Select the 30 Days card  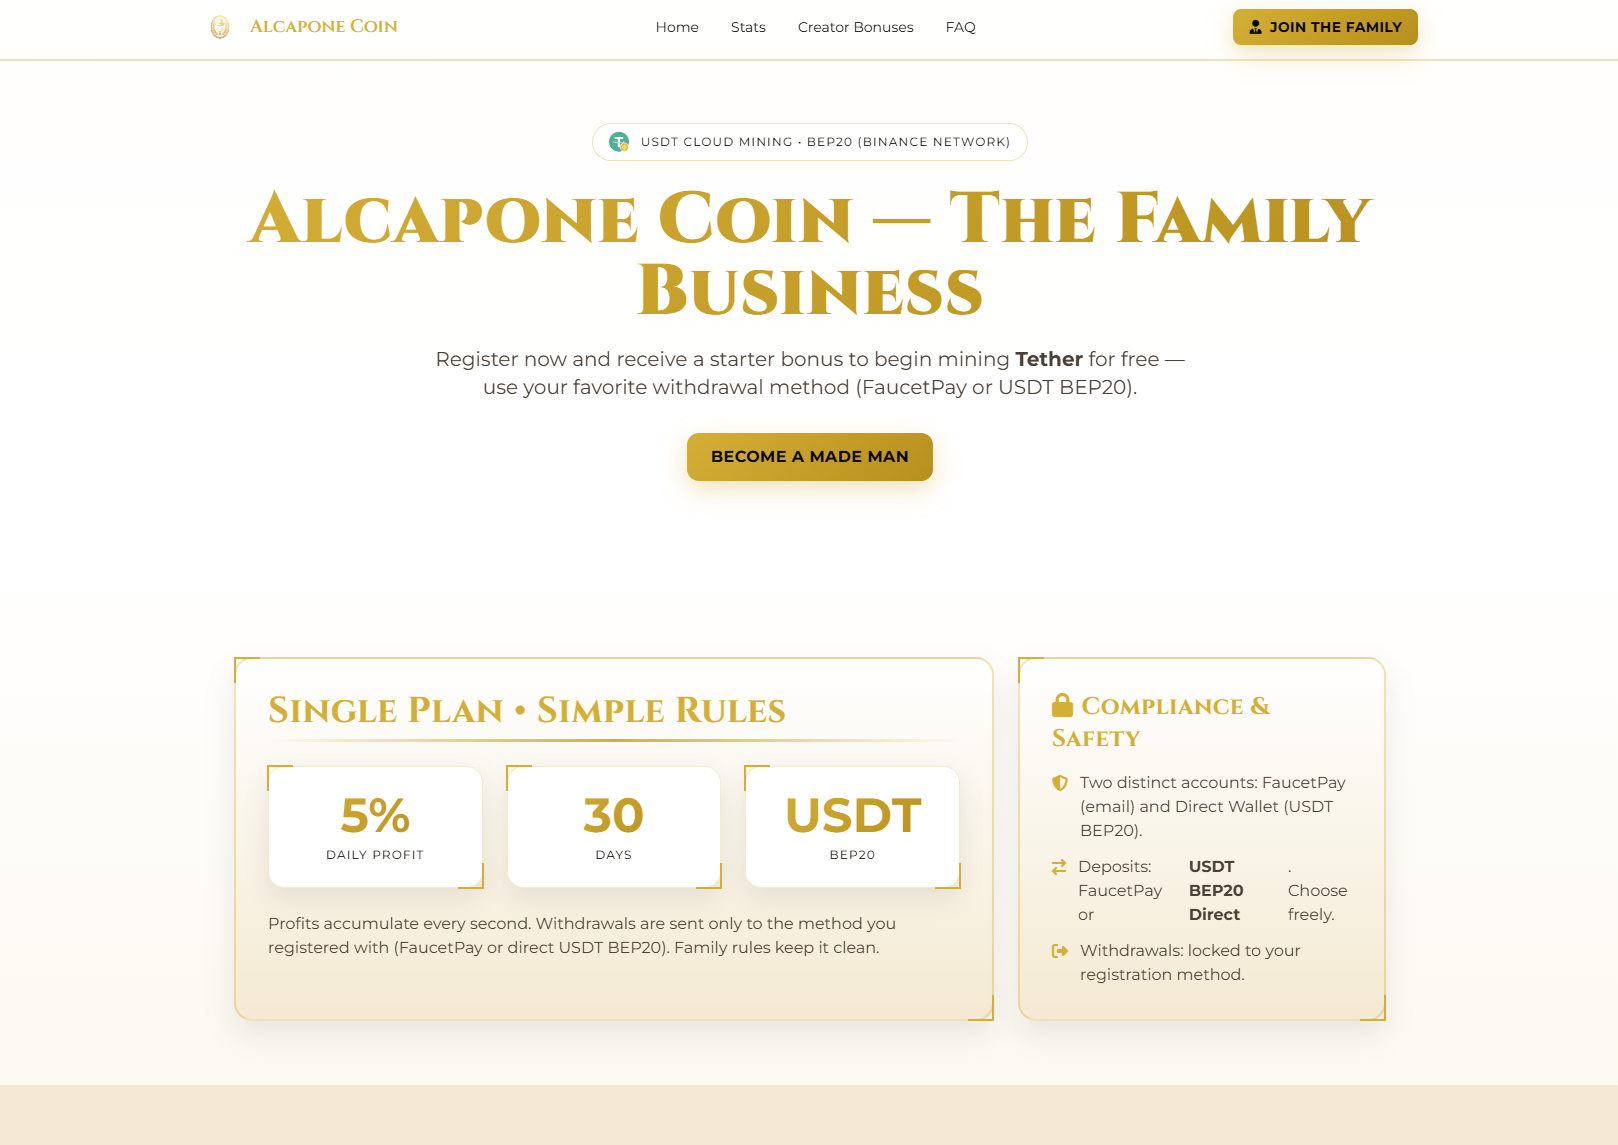click(x=613, y=826)
